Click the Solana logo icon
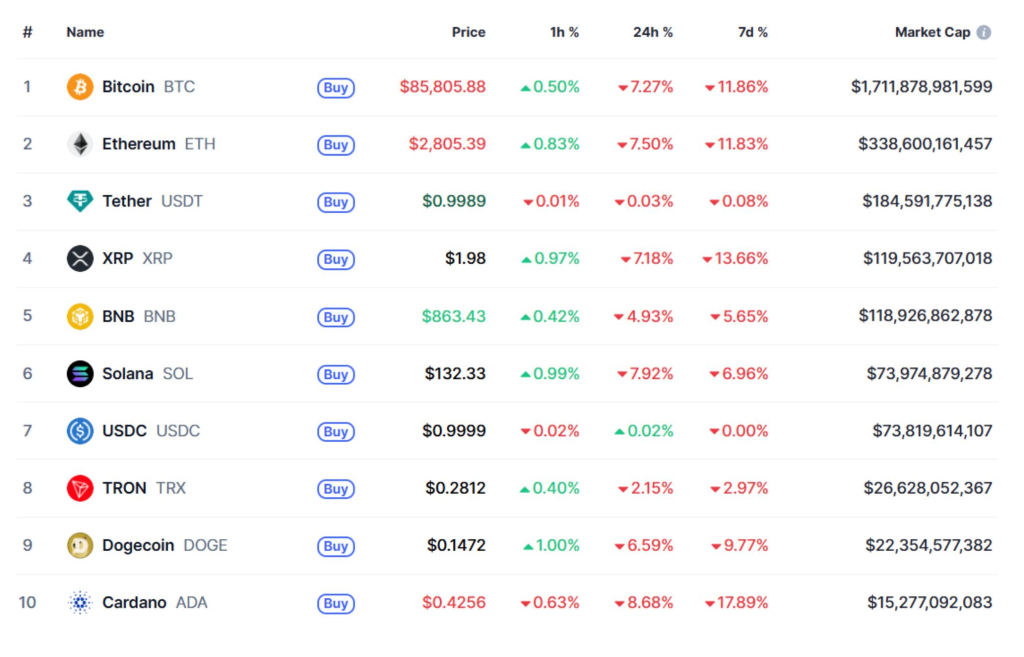The image size is (1024, 657). 80,374
